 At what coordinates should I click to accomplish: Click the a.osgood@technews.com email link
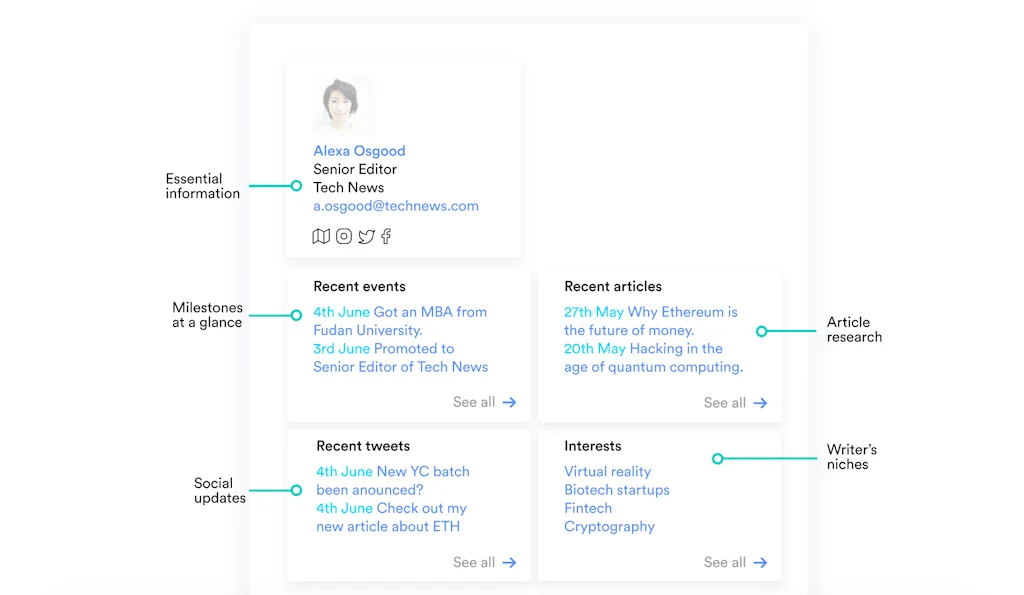tap(396, 206)
